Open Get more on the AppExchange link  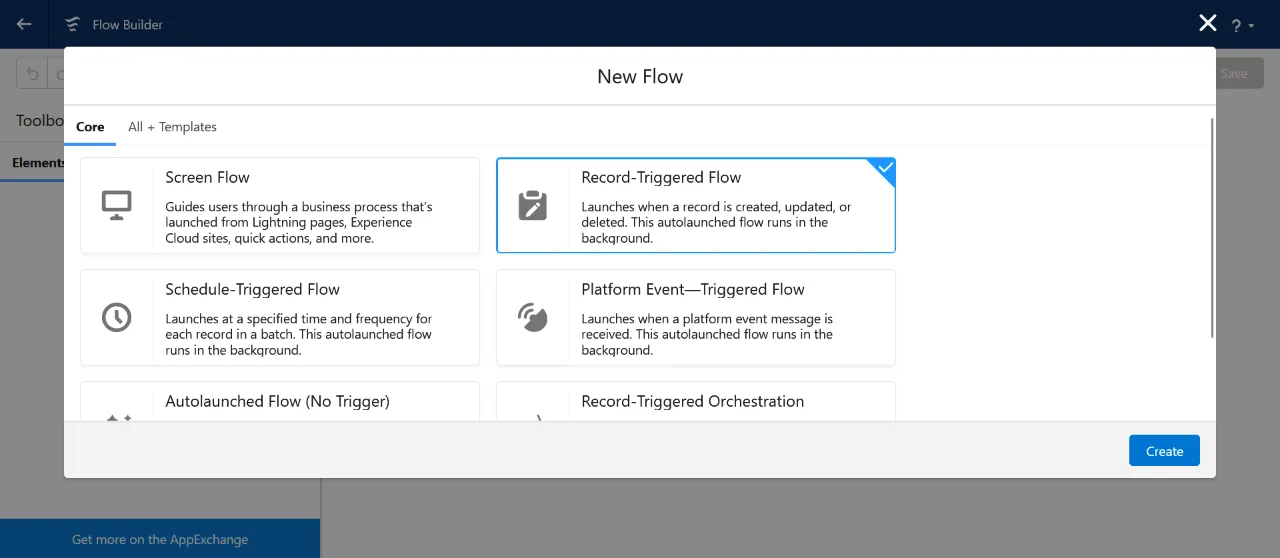(x=160, y=539)
